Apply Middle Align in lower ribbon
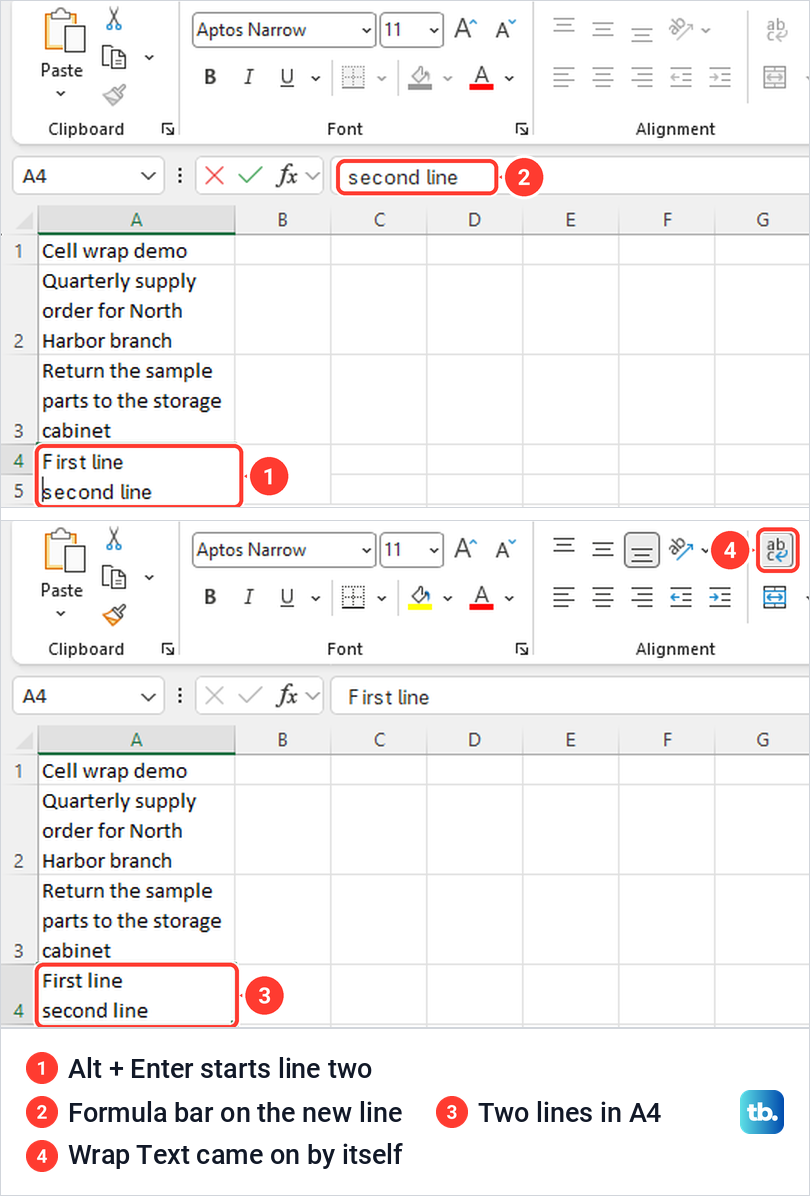Screen dimensions: 810x1196 pyautogui.click(x=603, y=549)
